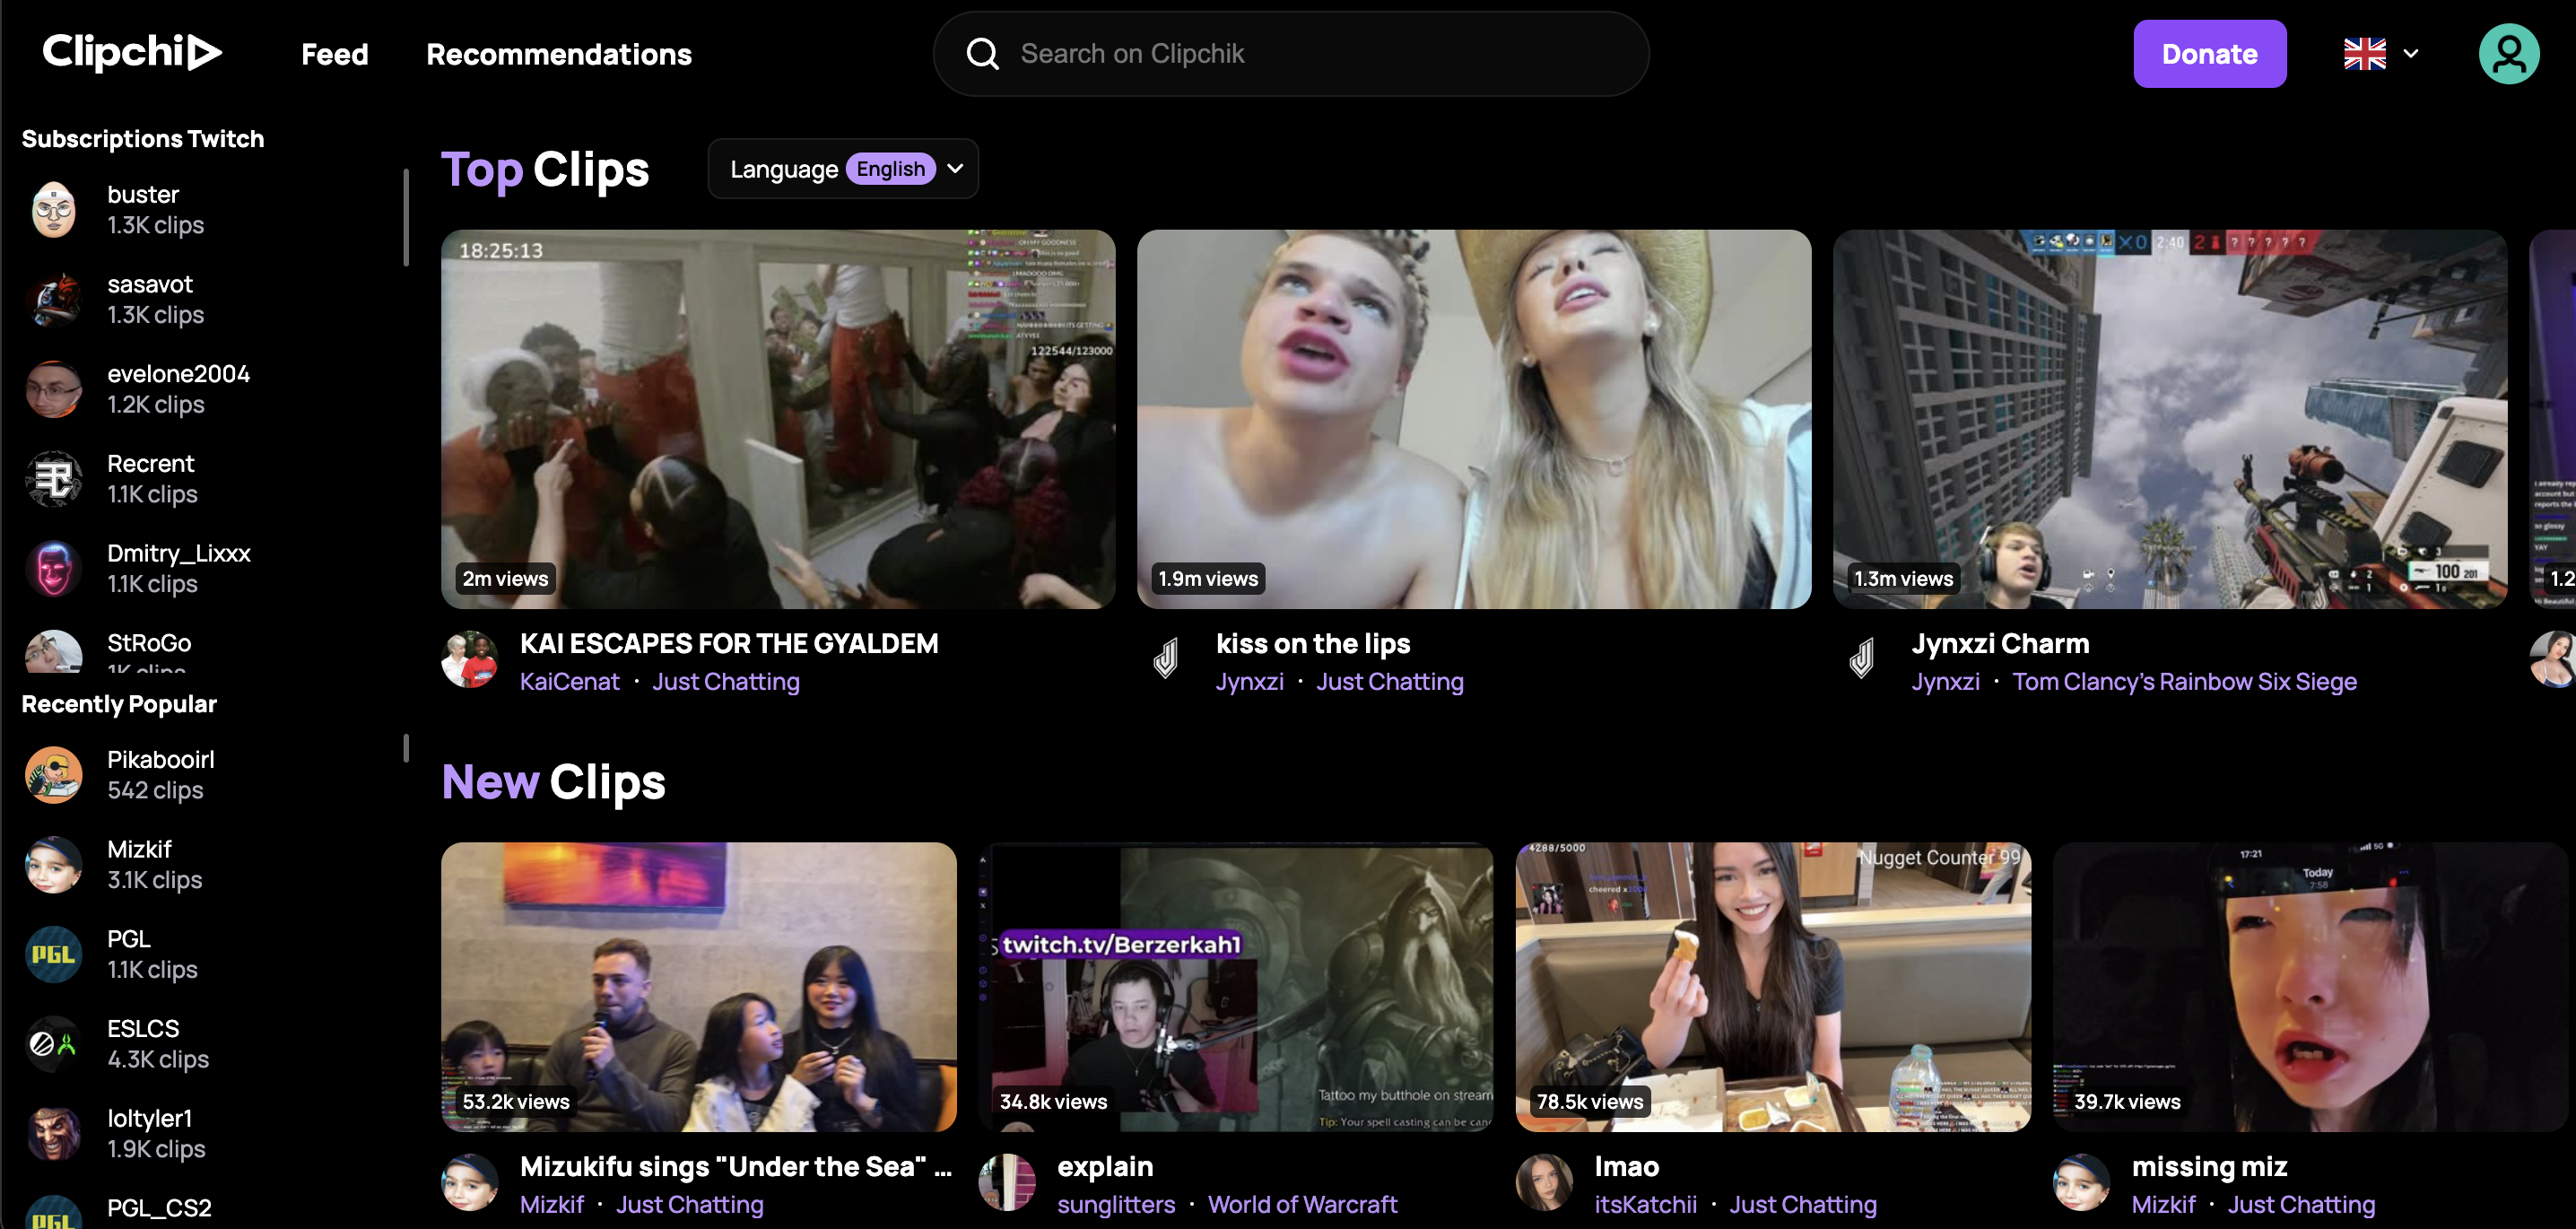
Task: Click sunglitters avatar beside explain clip
Action: (1007, 1182)
